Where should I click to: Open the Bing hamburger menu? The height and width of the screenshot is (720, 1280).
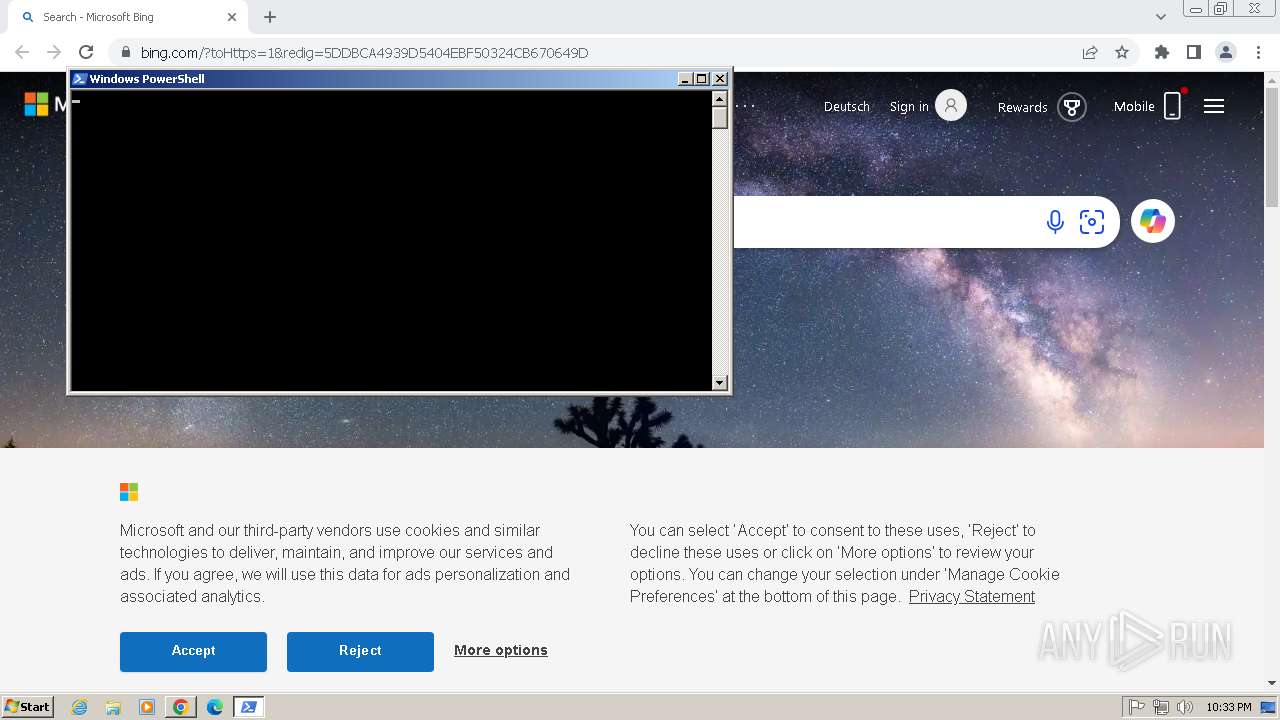pos(1214,106)
